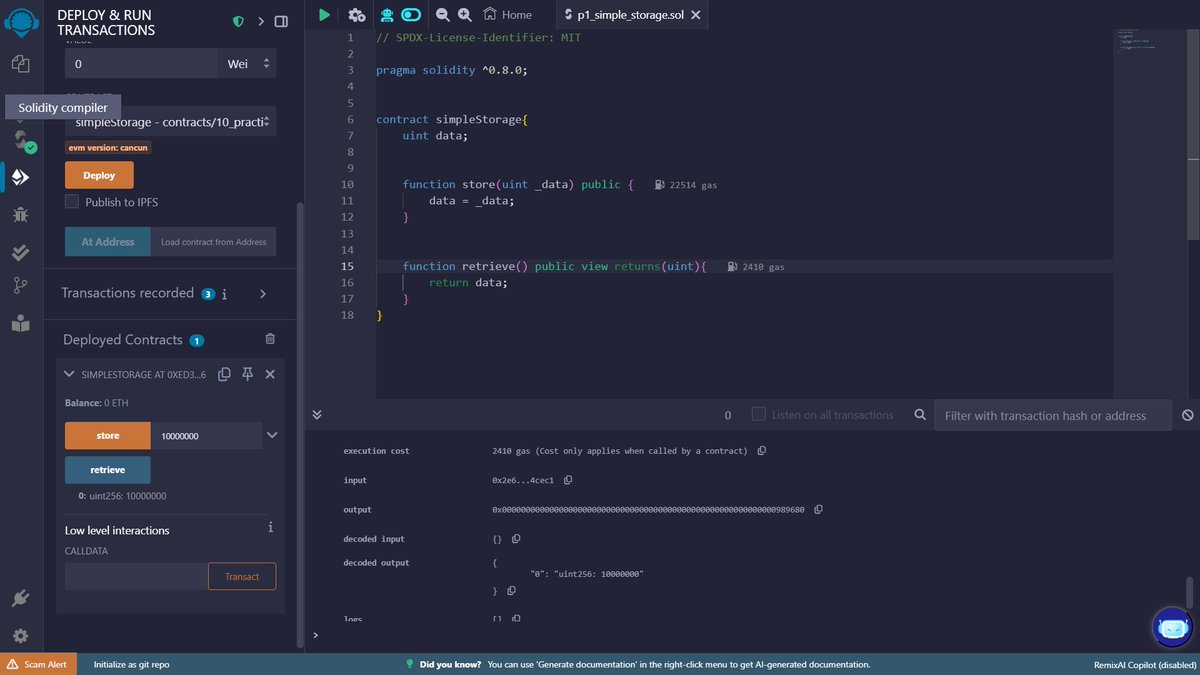Open the simpleStorage contract selector dropdown
This screenshot has width=1200, height=675.
point(171,122)
